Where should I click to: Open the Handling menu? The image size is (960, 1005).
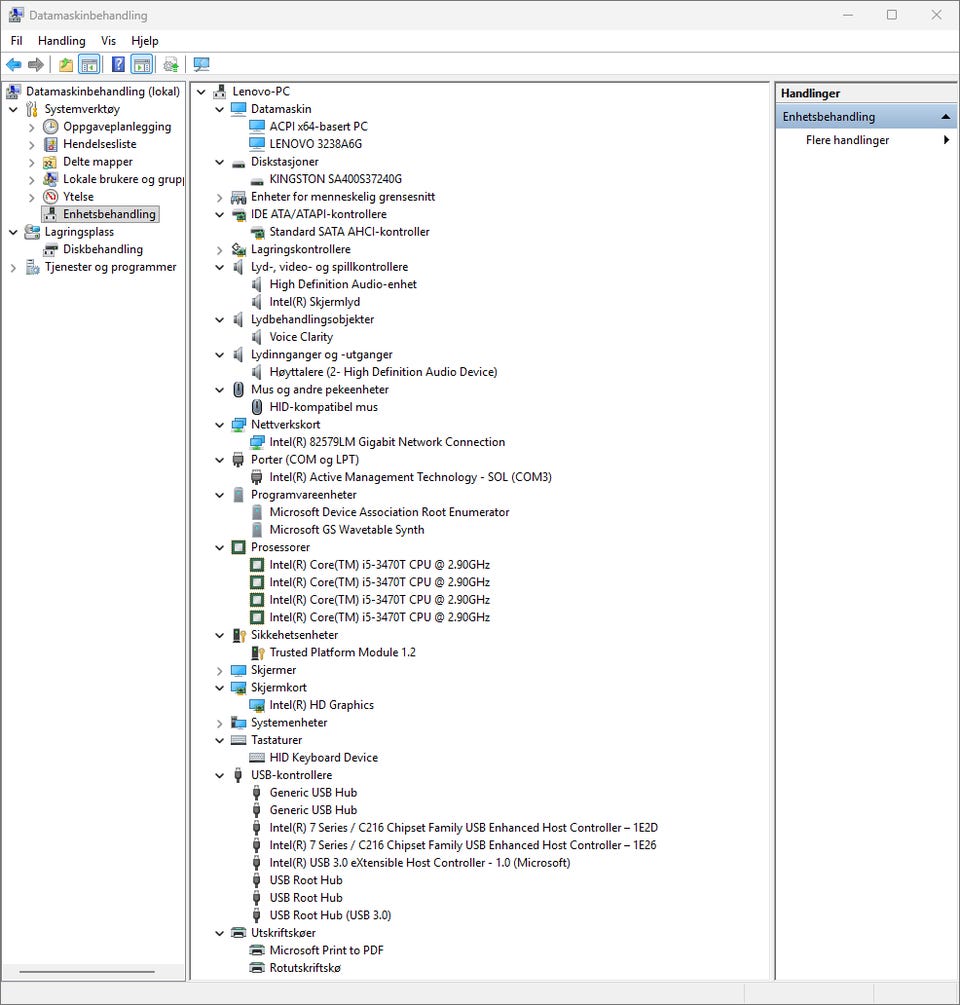[x=62, y=40]
